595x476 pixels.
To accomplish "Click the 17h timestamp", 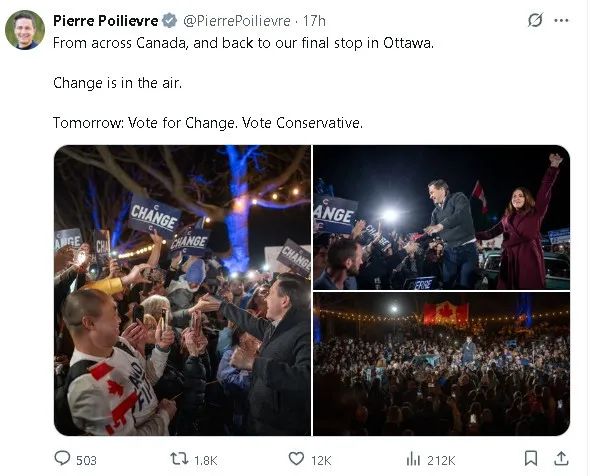I will tap(314, 21).
